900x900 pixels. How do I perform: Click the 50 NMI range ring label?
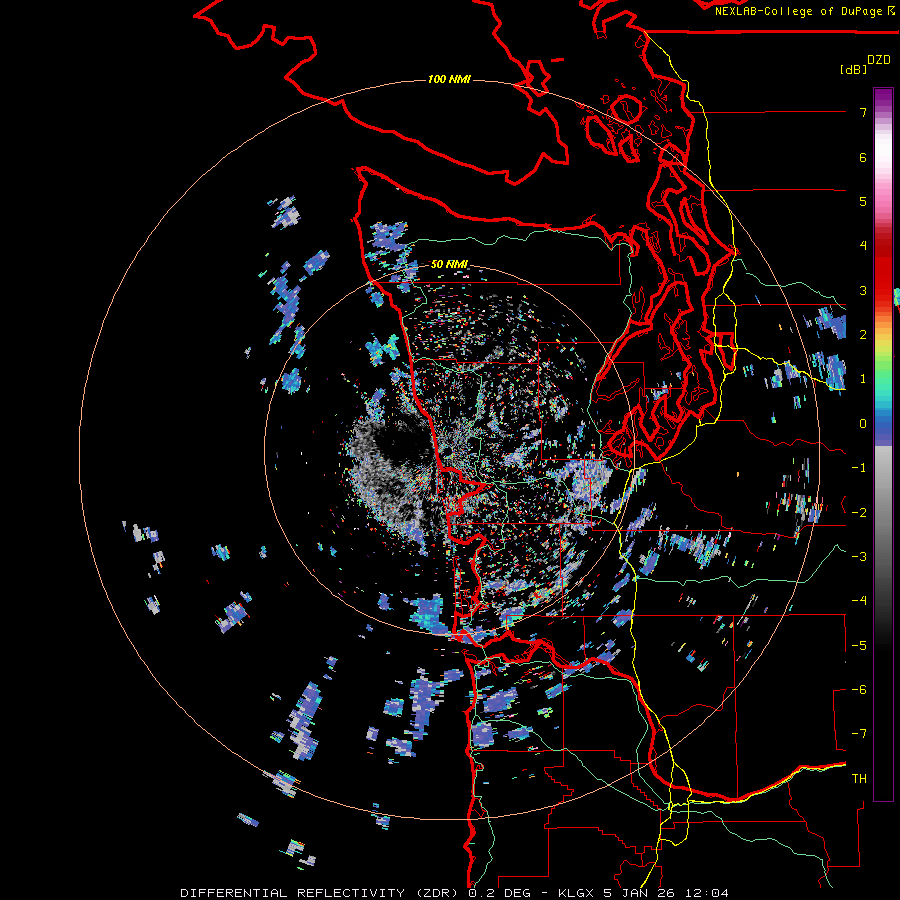click(x=449, y=264)
